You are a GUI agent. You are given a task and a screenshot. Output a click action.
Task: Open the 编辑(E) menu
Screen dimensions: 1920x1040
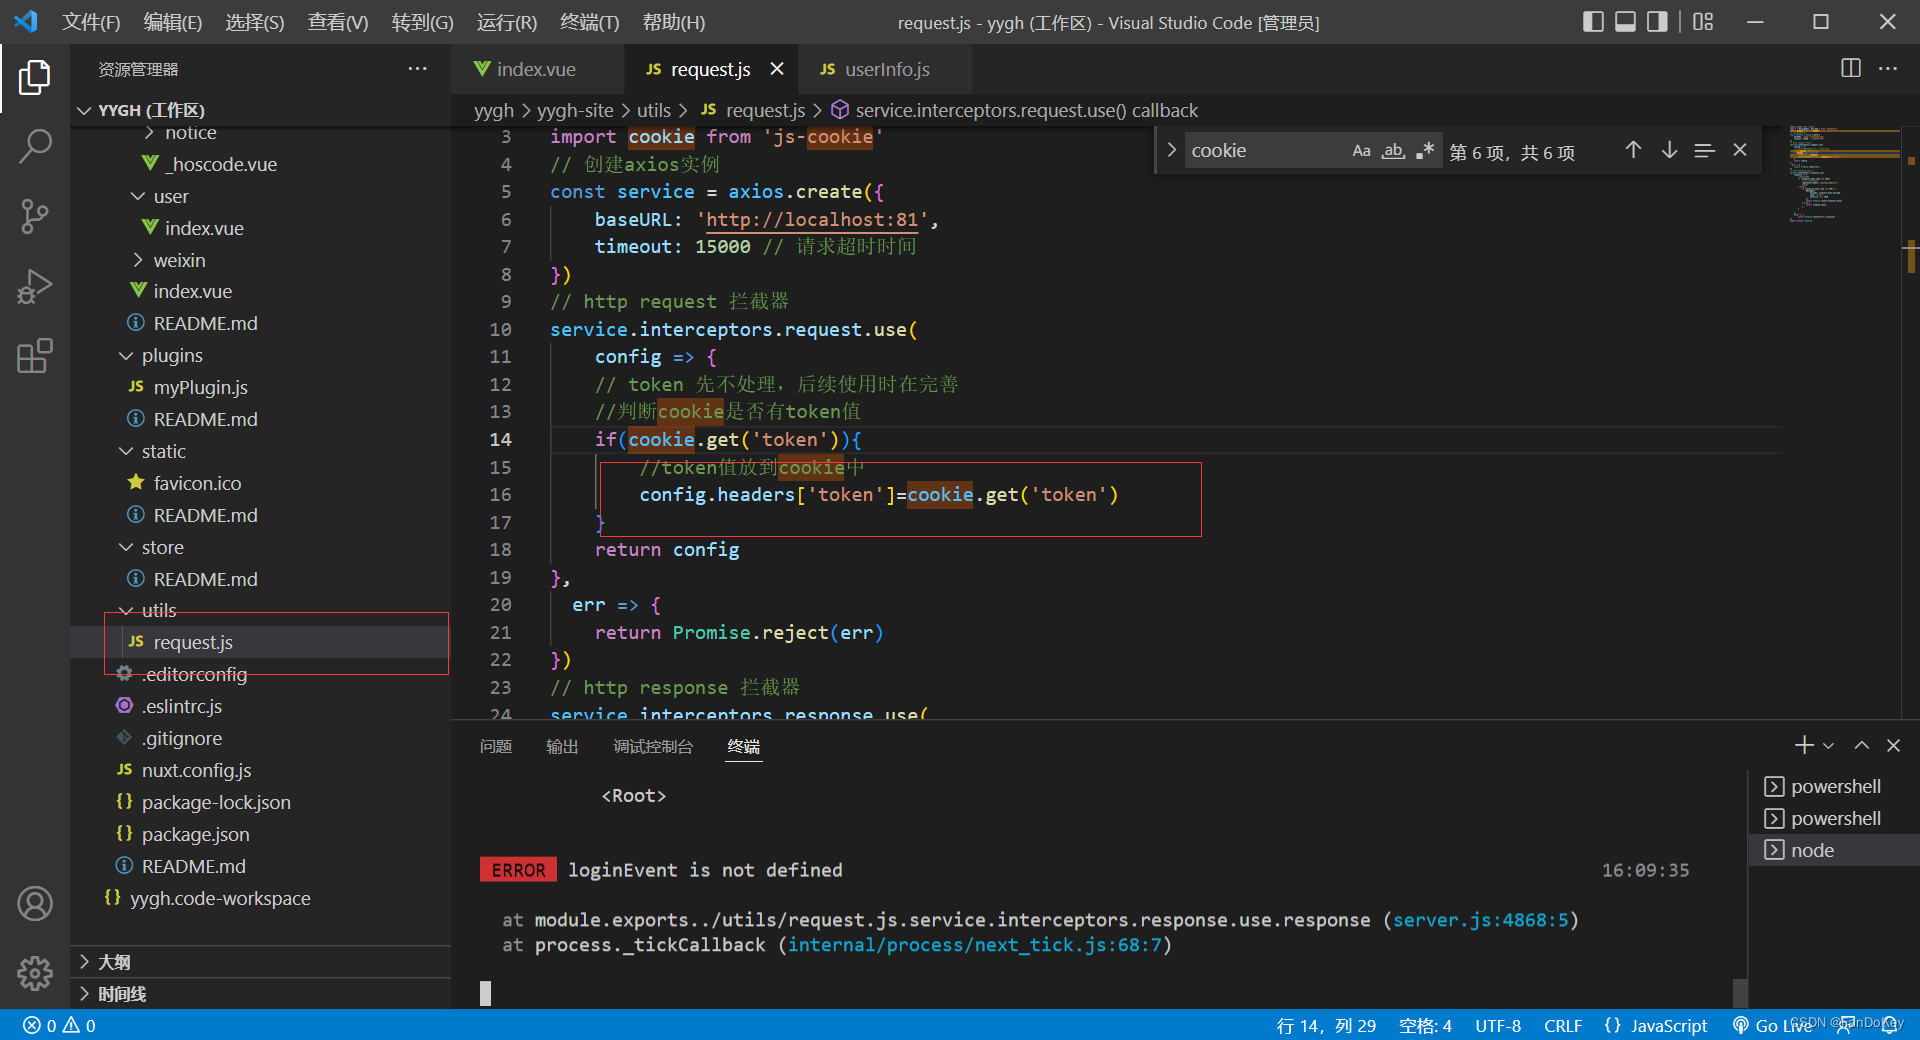(172, 22)
